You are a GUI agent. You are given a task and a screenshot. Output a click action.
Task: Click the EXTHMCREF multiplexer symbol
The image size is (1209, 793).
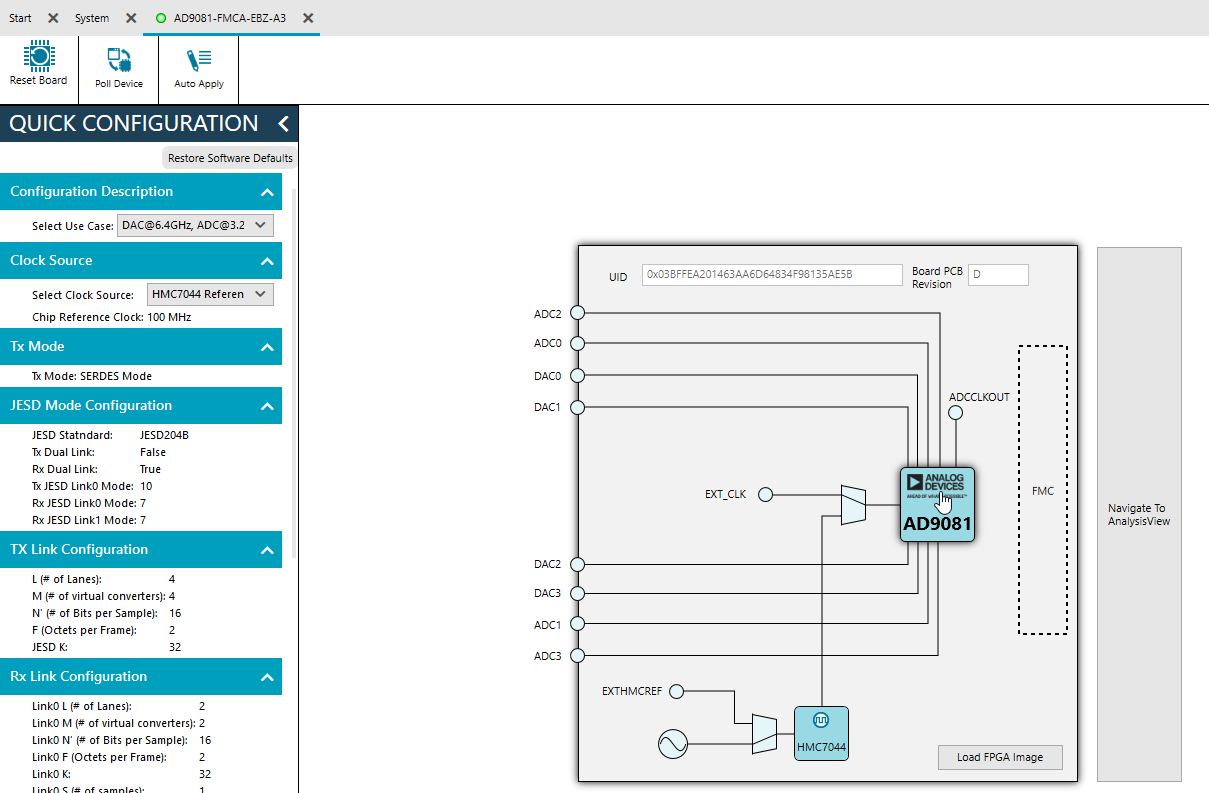pos(764,734)
